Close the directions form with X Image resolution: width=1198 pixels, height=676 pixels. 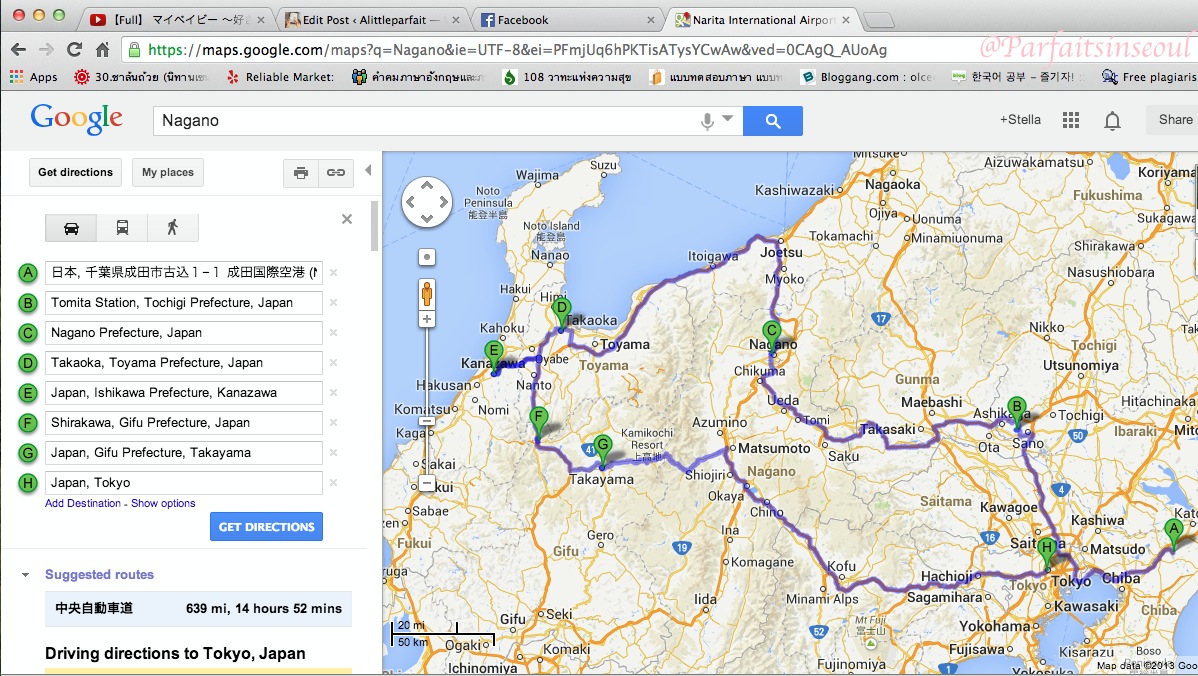coord(347,219)
